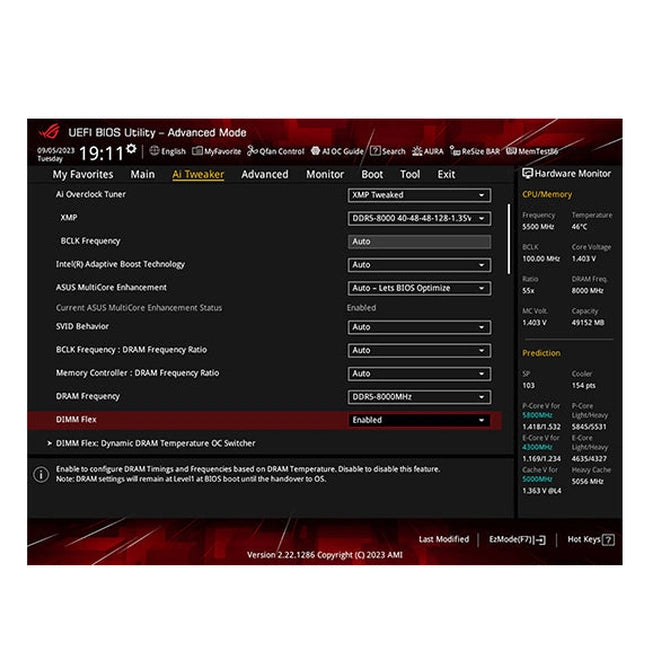The image size is (650, 650).
Task: Switch to the Main tab
Action: [143, 174]
